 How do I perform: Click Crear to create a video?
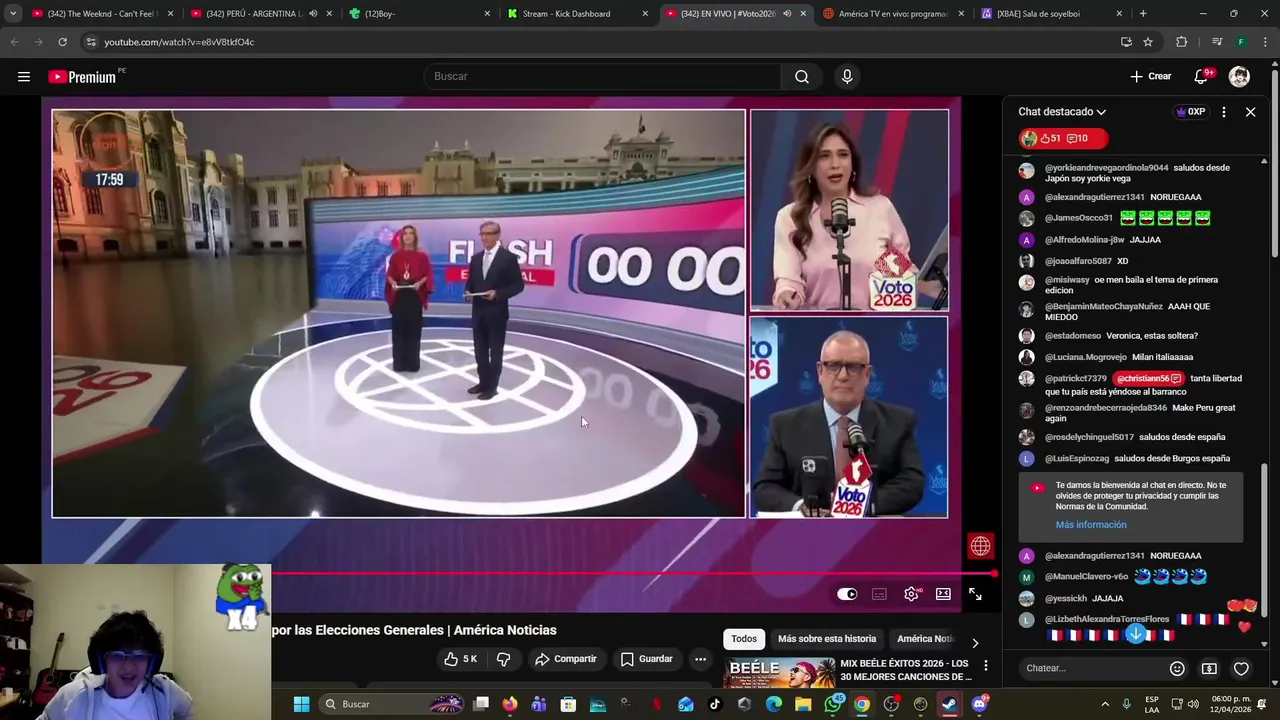[1151, 76]
